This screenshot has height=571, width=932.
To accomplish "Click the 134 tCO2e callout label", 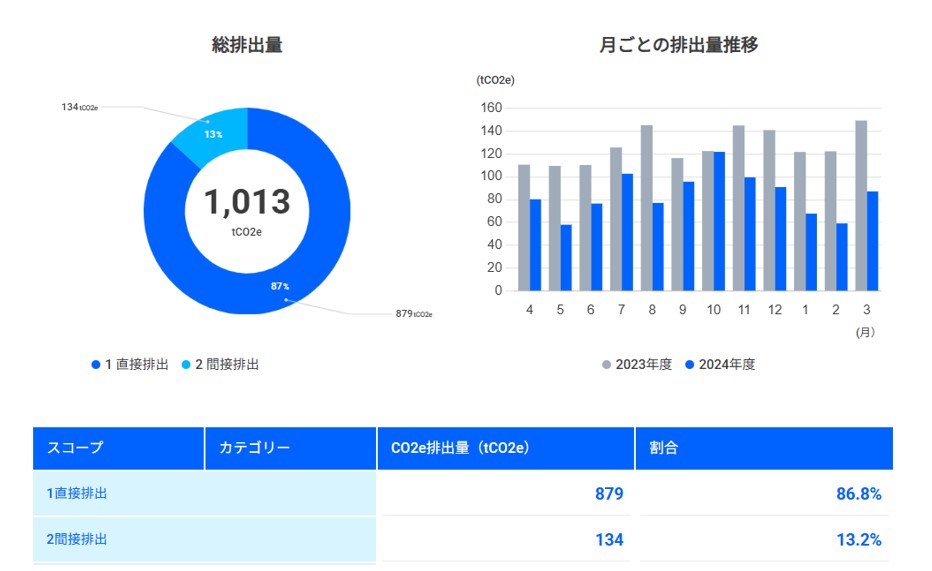I will 80,106.
